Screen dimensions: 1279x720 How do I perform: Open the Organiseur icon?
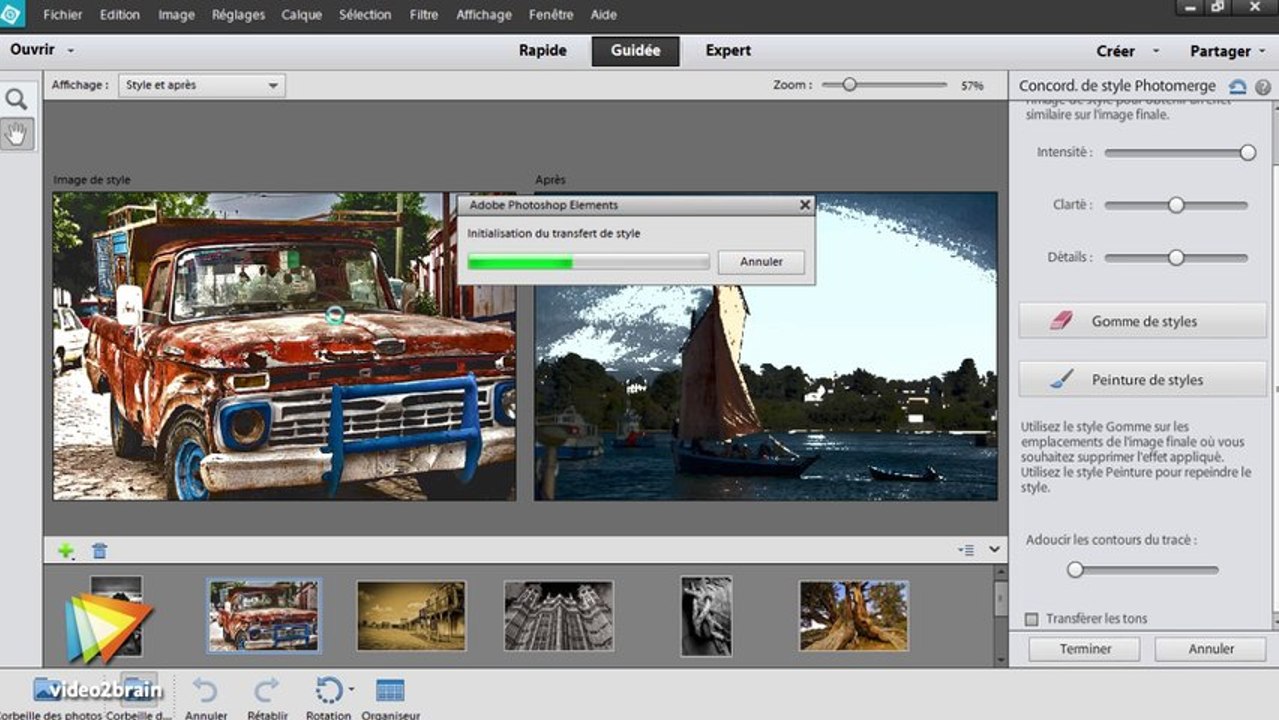[390, 691]
